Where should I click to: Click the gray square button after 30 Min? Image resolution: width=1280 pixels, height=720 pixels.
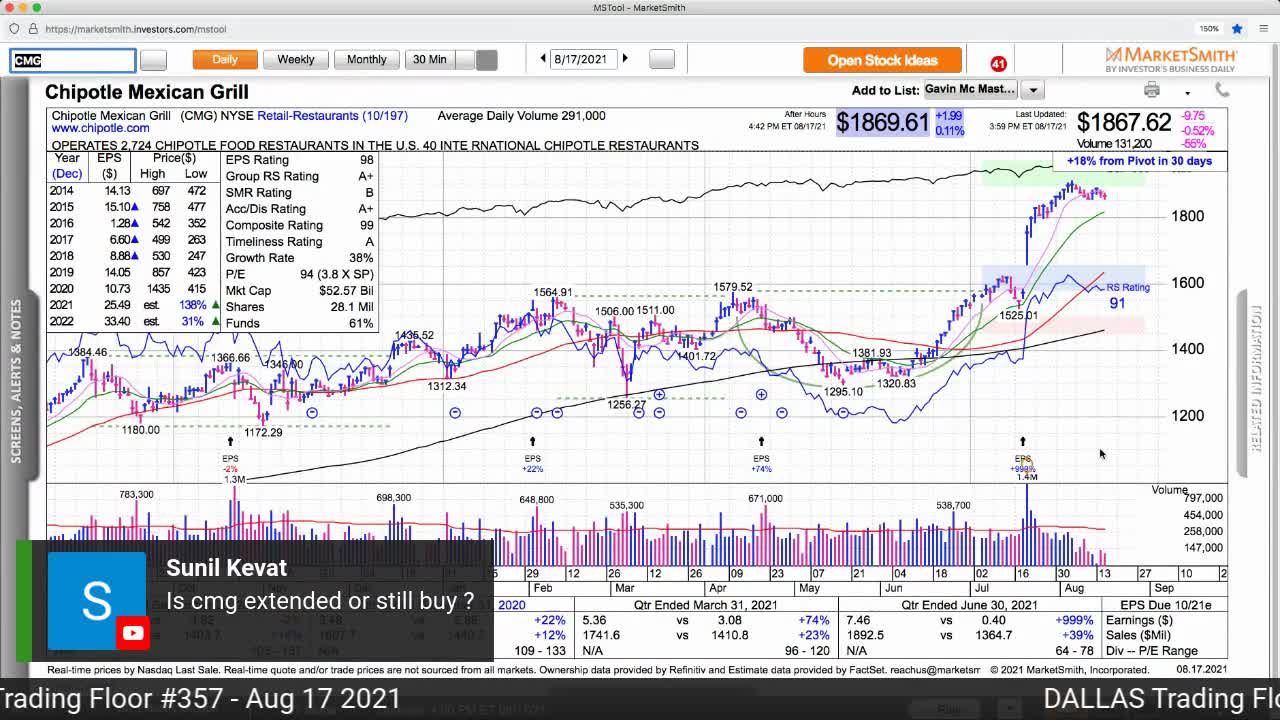pyautogui.click(x=487, y=60)
